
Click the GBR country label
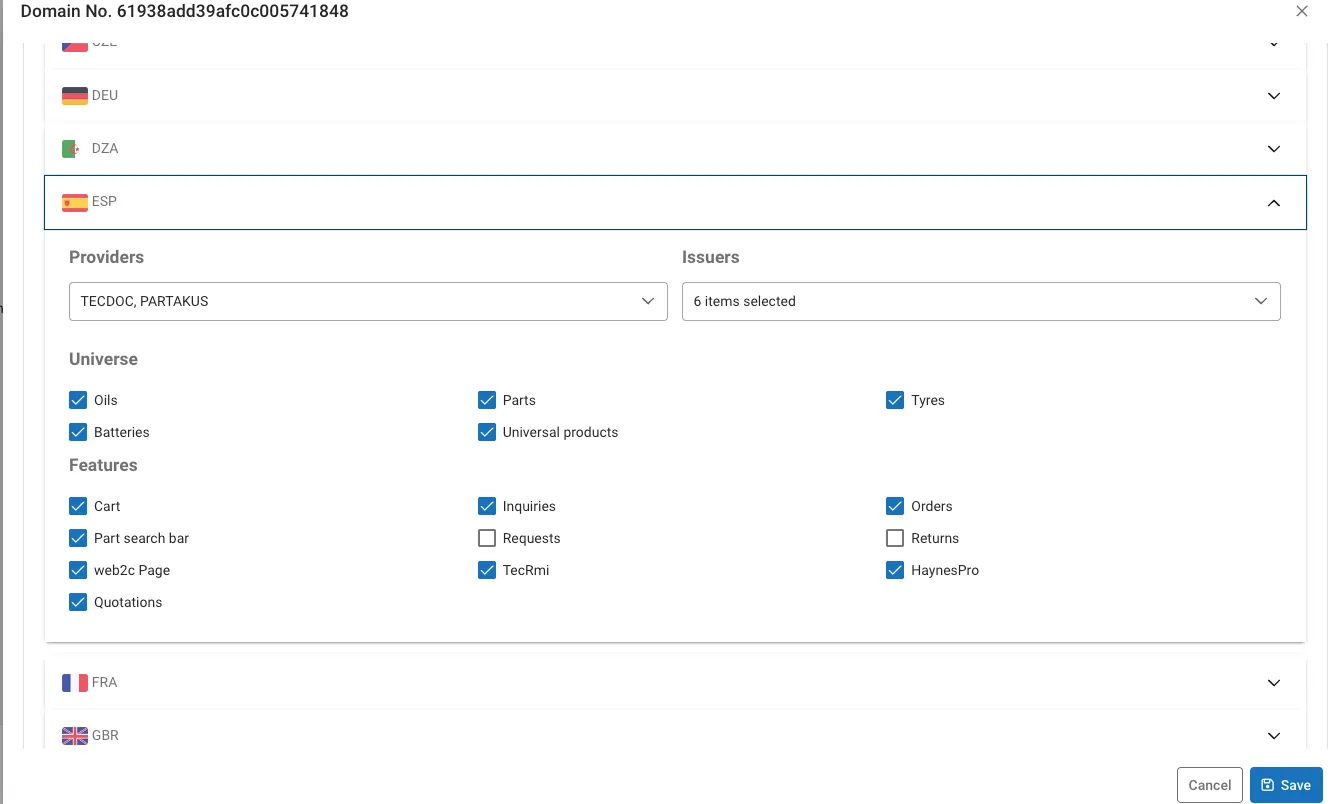tap(105, 736)
